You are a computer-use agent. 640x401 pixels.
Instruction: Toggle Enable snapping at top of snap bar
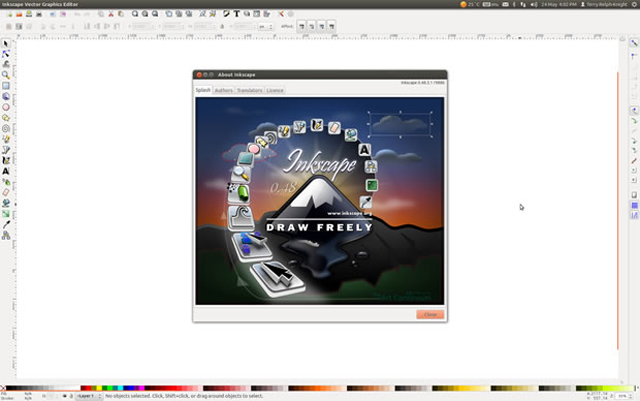(634, 43)
